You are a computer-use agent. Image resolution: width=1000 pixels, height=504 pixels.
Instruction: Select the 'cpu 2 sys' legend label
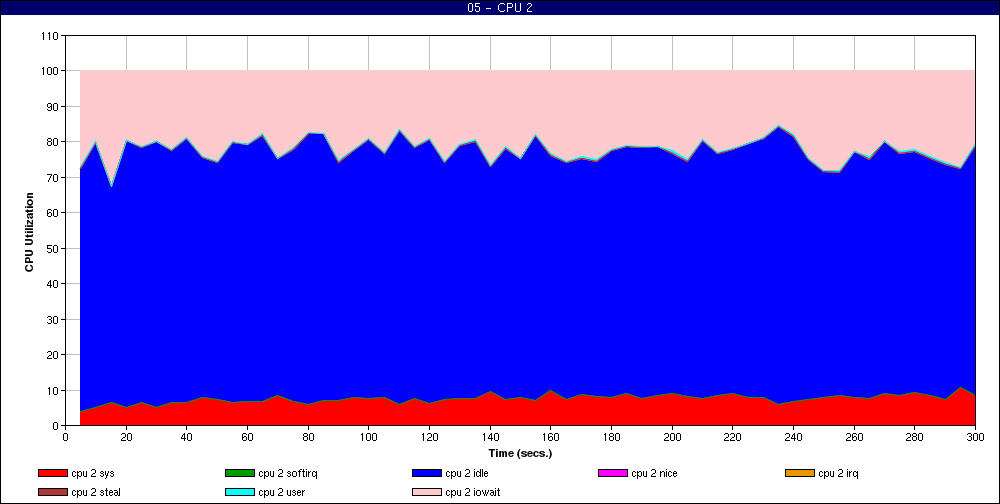pyautogui.click(x=93, y=473)
